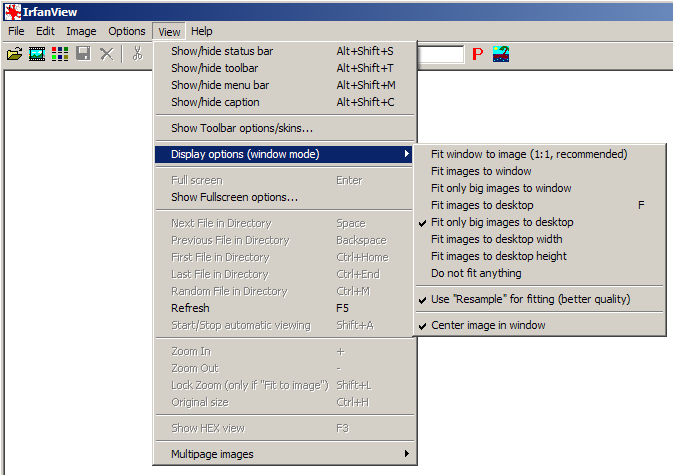Image resolution: width=673 pixels, height=475 pixels.
Task: Toggle Show/hide toolbar
Action: tap(284, 68)
